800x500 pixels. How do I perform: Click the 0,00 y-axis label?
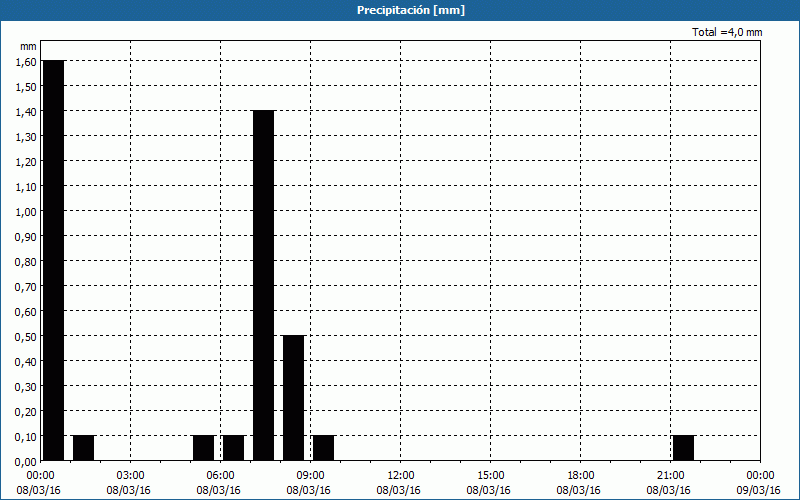click(26, 461)
